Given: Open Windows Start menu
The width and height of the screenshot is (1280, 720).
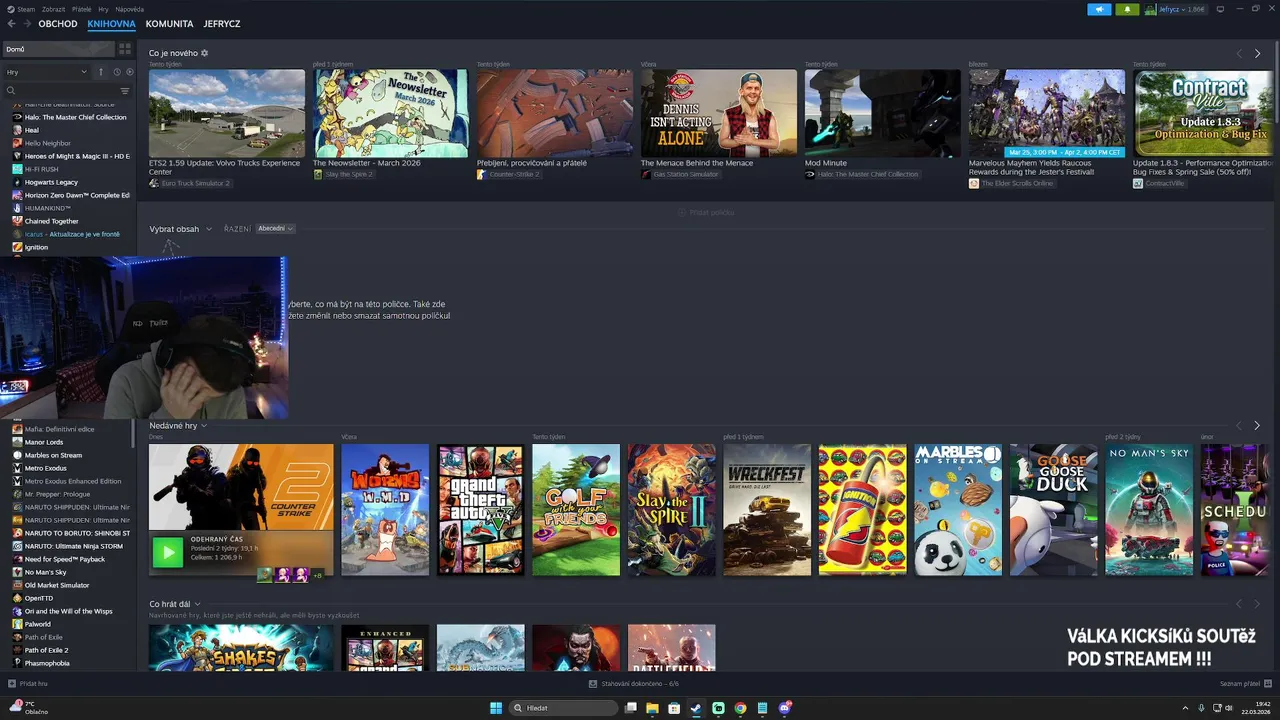Looking at the screenshot, I should coord(496,708).
